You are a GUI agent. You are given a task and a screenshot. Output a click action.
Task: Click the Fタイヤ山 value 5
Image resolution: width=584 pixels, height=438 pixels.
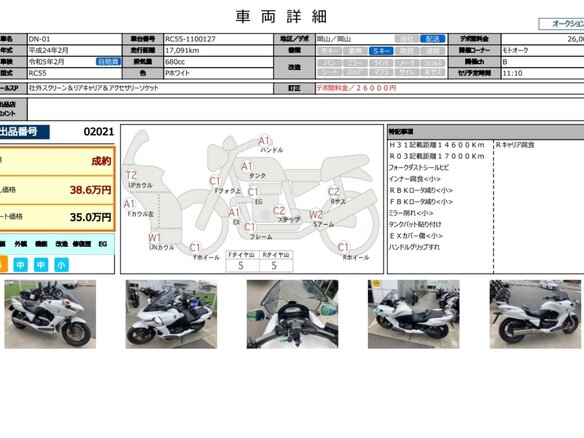[x=241, y=266]
